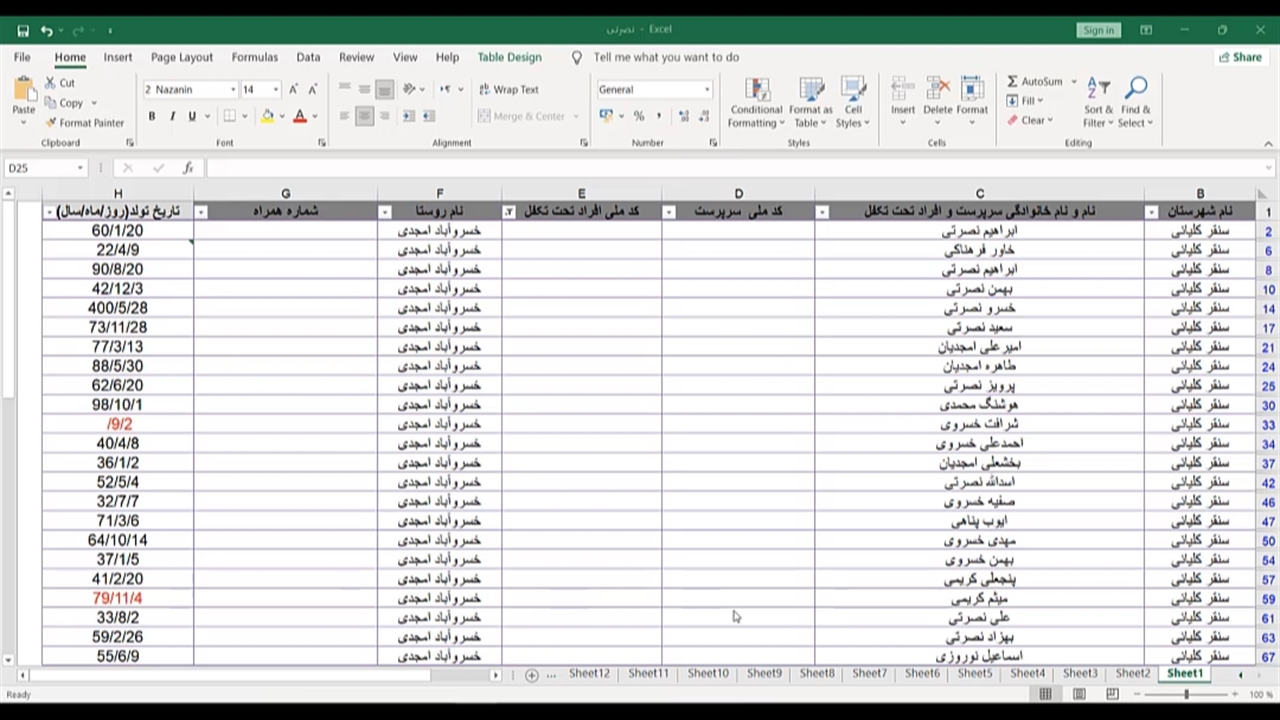Switch to the Sheet12 worksheet tab

(x=589, y=674)
